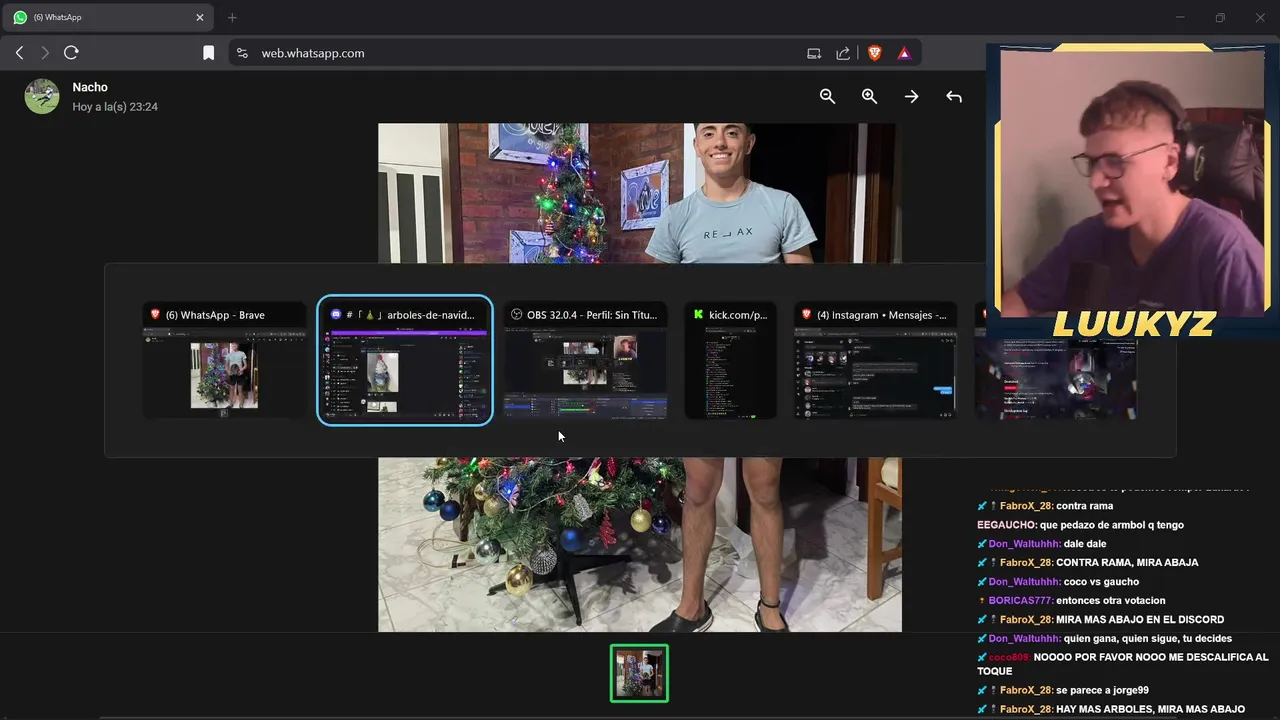Switch to the (6) WhatsApp - Brave window
The image size is (1280, 720).
[x=224, y=360]
